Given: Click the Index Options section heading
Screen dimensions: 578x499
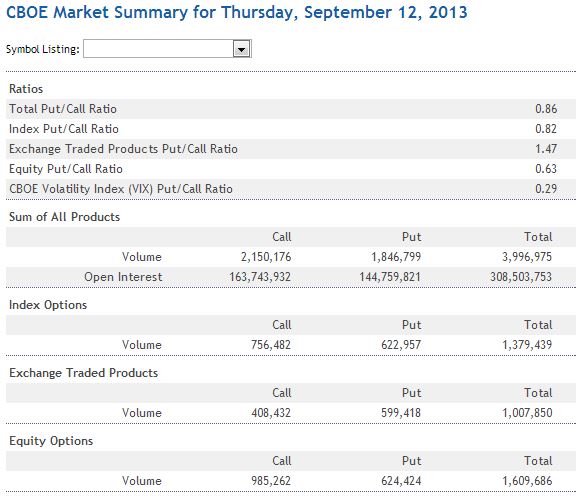Looking at the screenshot, I should coord(48,305).
